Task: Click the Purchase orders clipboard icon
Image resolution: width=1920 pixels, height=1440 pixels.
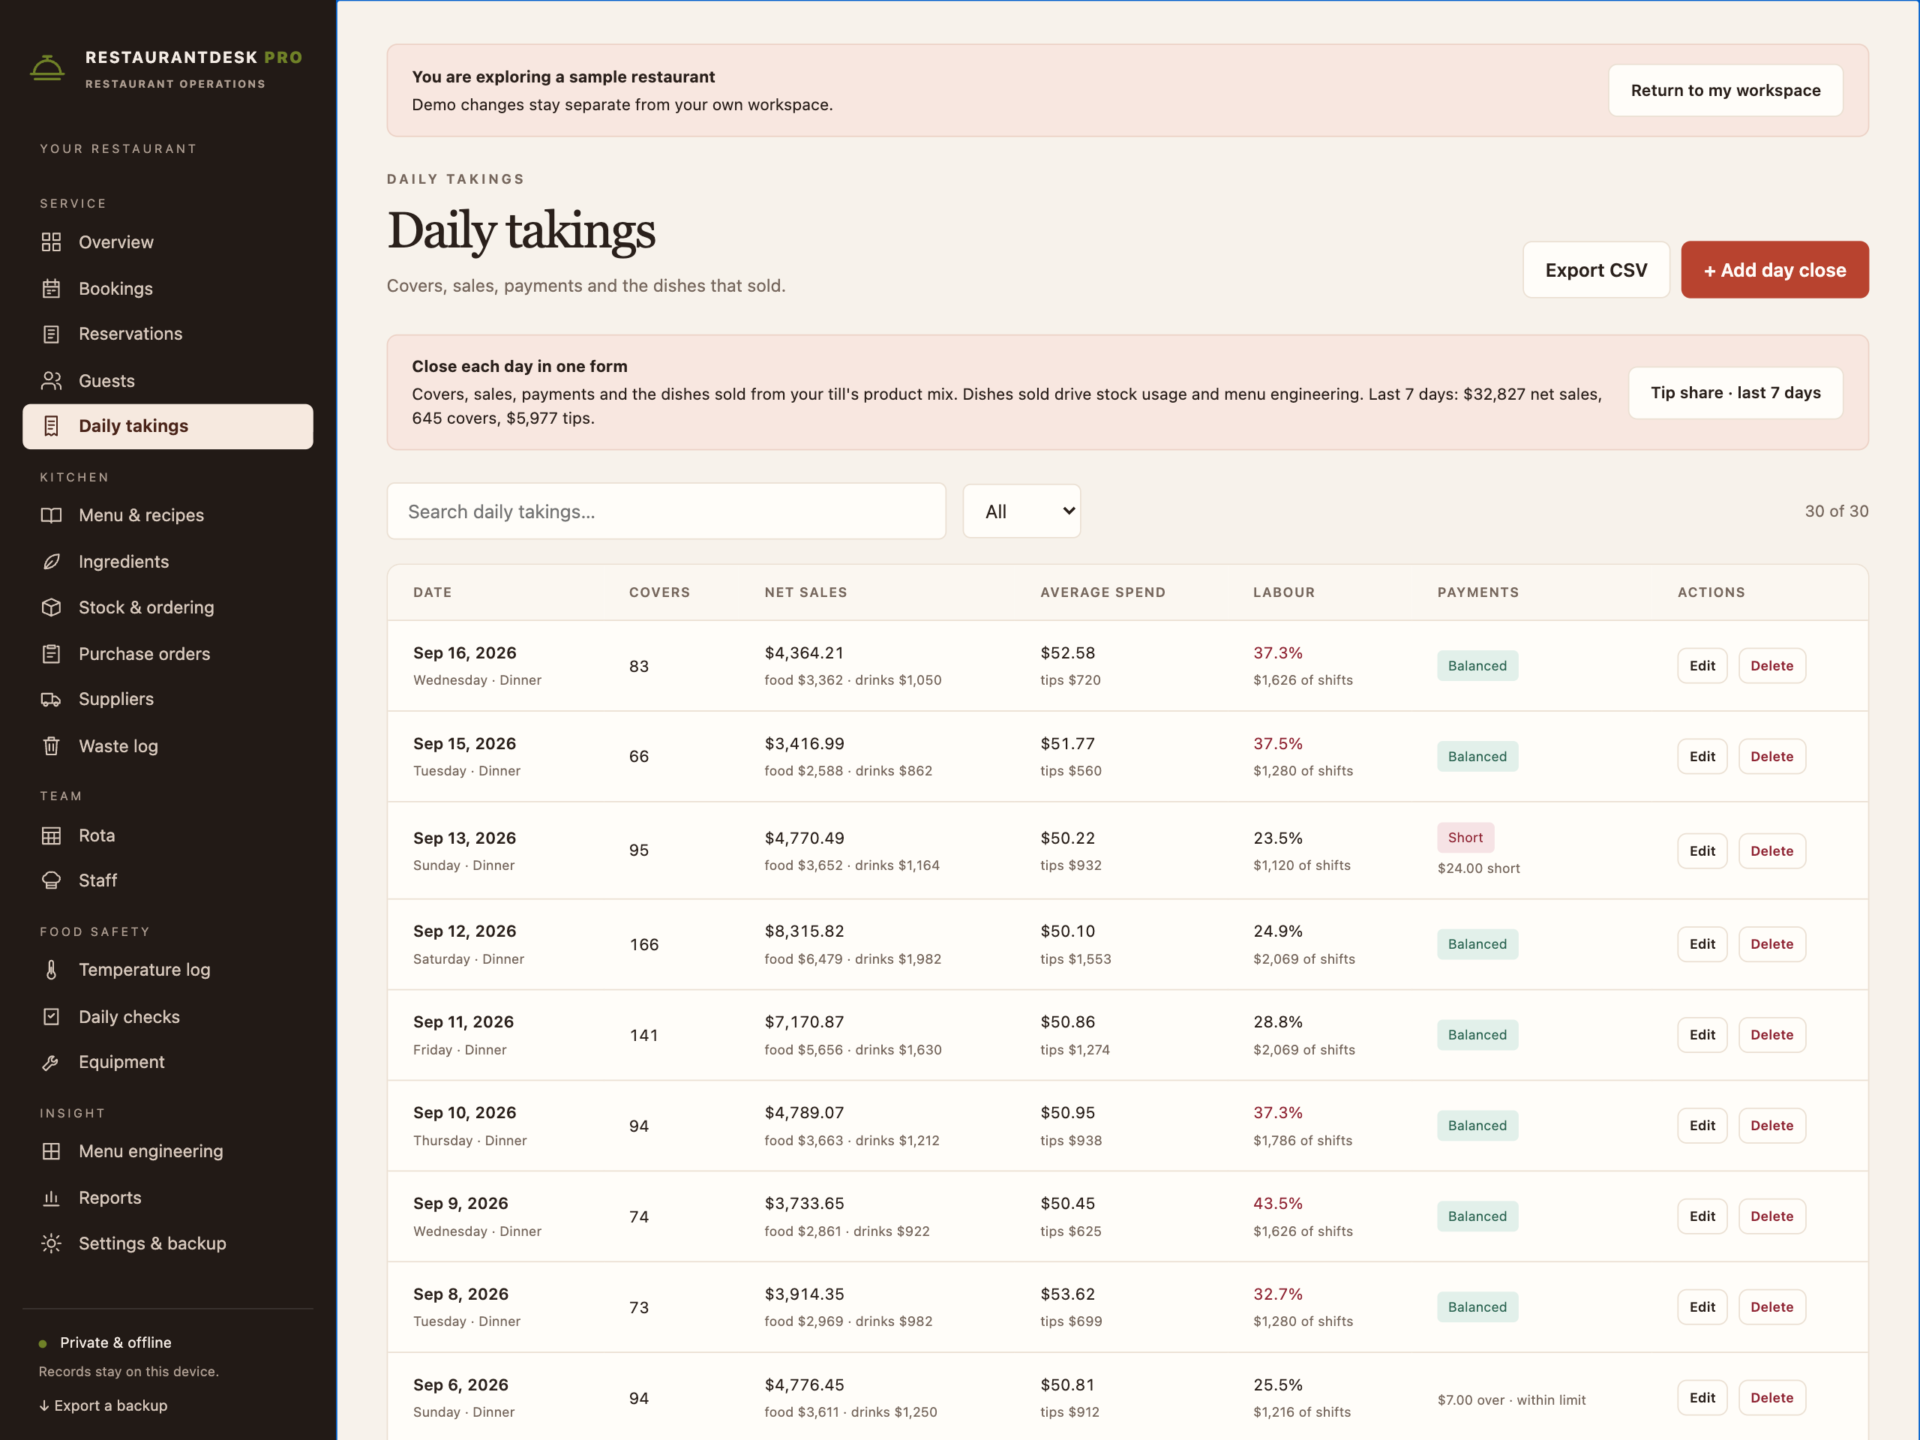Action: pos(51,653)
